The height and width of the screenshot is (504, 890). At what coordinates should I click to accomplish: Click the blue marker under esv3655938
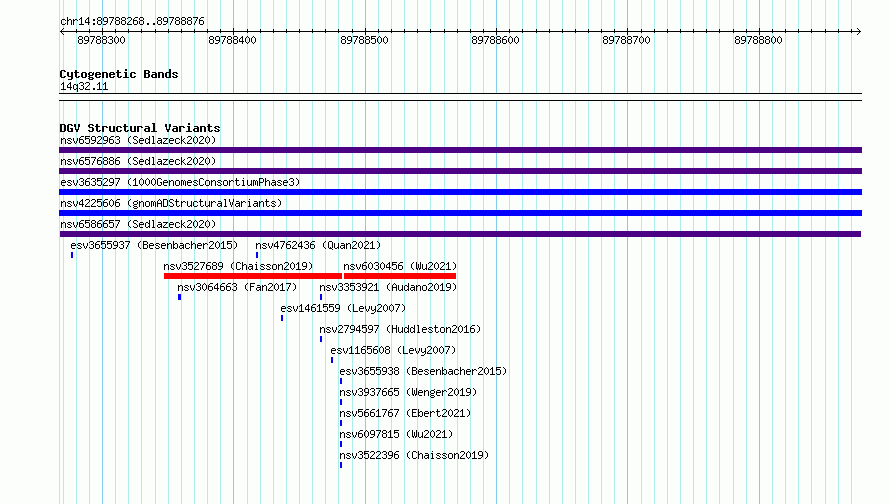(x=341, y=381)
